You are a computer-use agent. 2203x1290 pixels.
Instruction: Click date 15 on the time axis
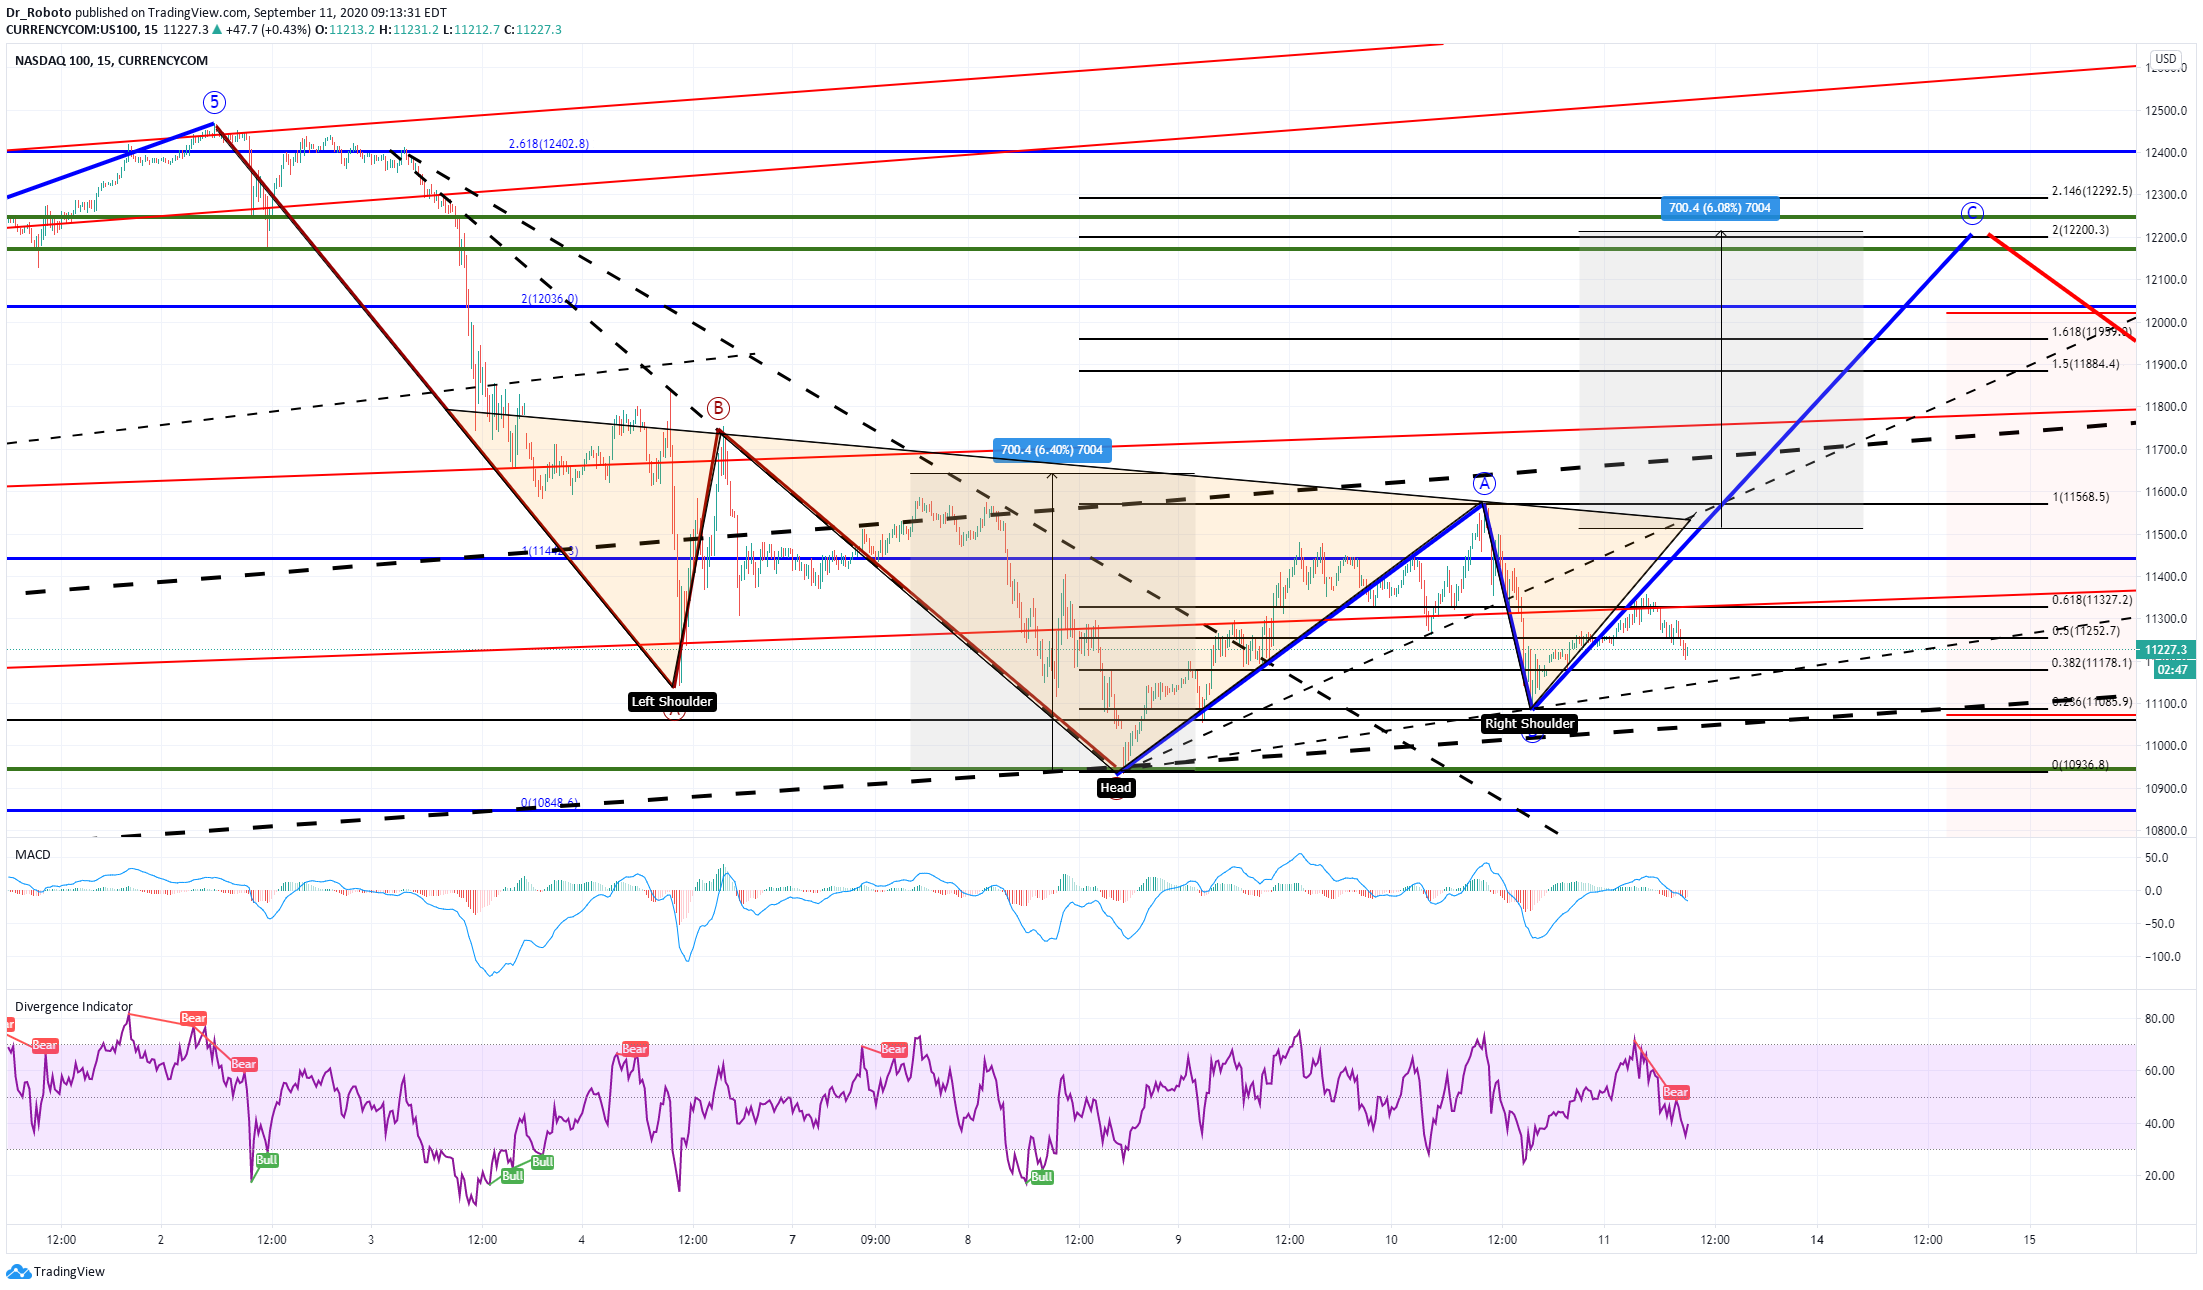2029,1239
